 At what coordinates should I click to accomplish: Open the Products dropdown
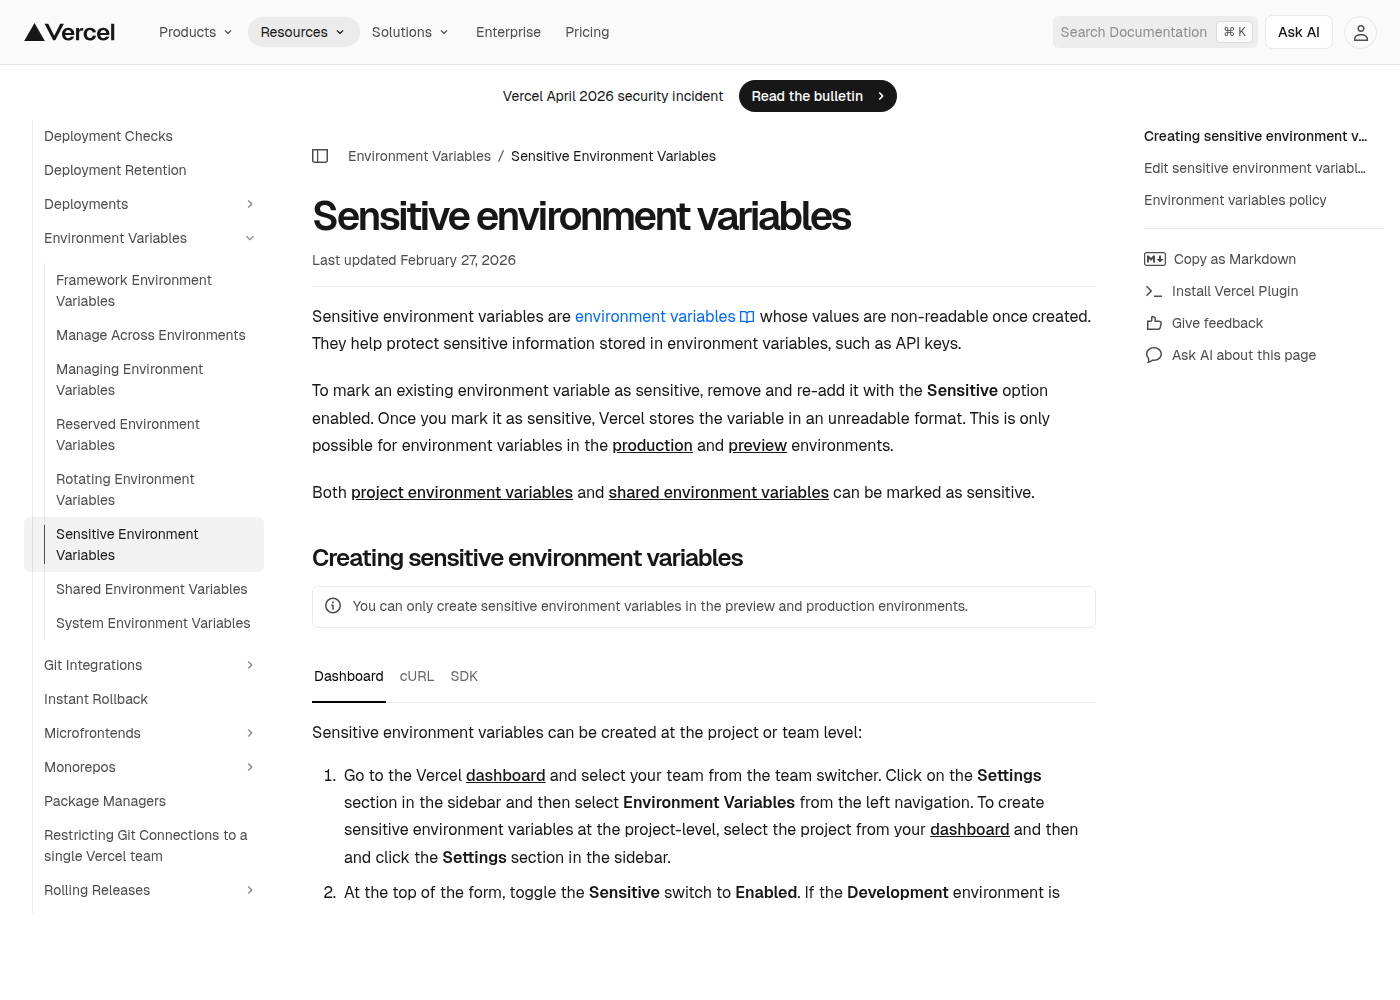click(x=195, y=32)
